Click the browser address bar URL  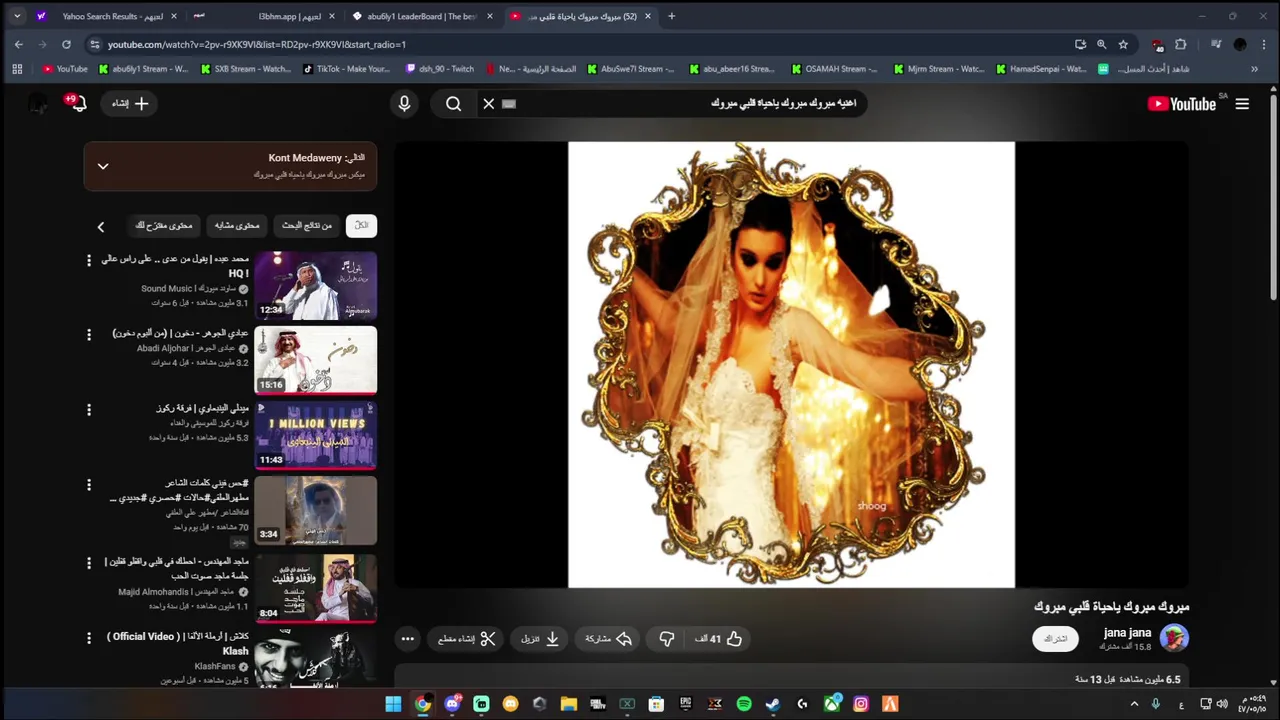(x=257, y=44)
